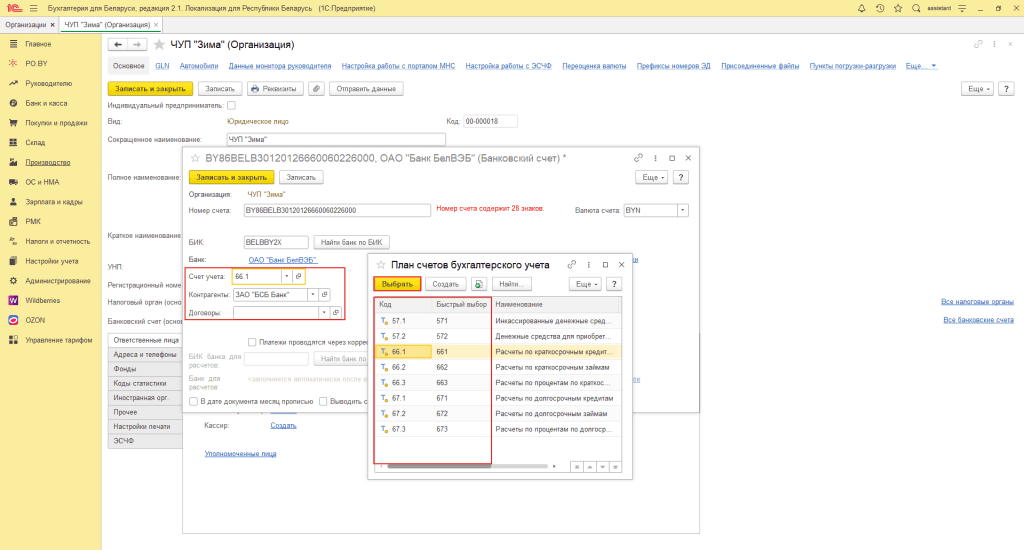The image size is (1024, 550).
Task: Click the Номер счета input field
Action: [336, 211]
